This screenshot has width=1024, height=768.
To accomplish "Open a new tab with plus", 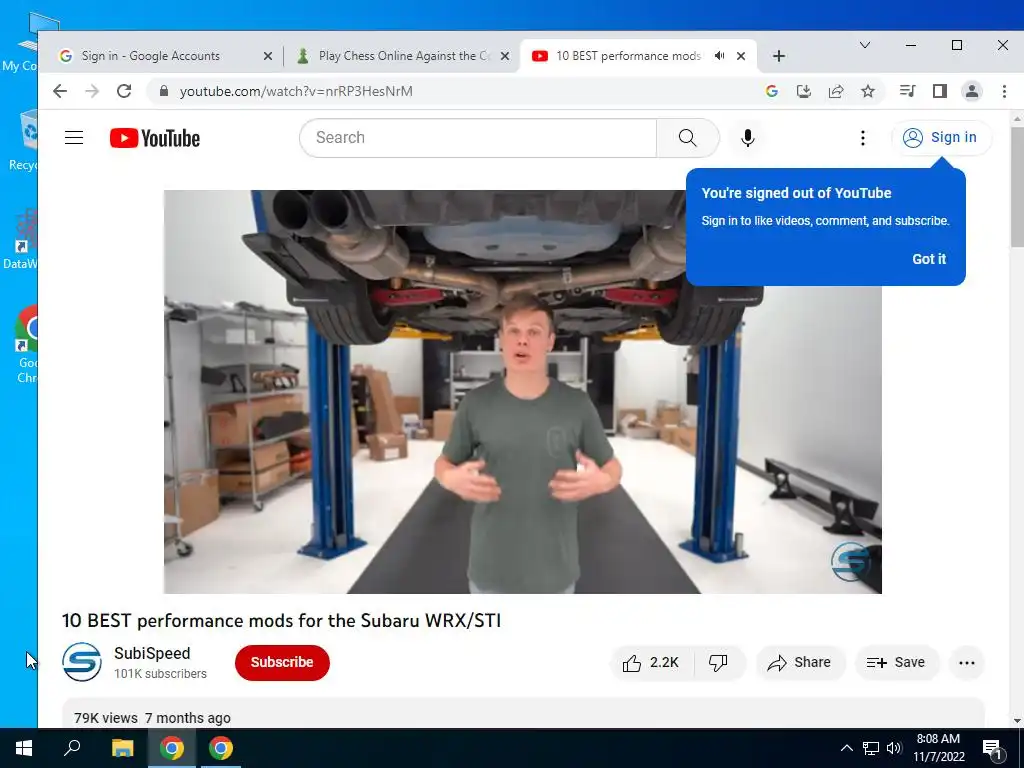I will tap(778, 56).
